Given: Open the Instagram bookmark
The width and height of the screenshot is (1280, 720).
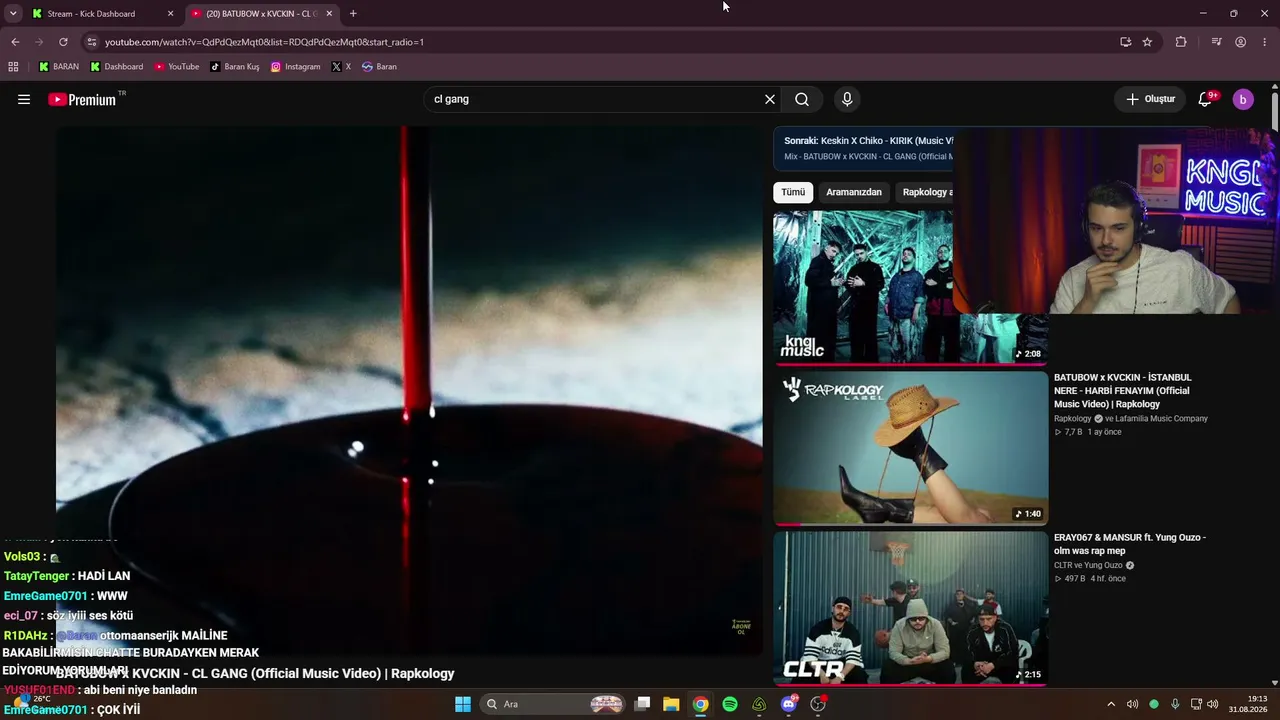Looking at the screenshot, I should tap(296, 67).
